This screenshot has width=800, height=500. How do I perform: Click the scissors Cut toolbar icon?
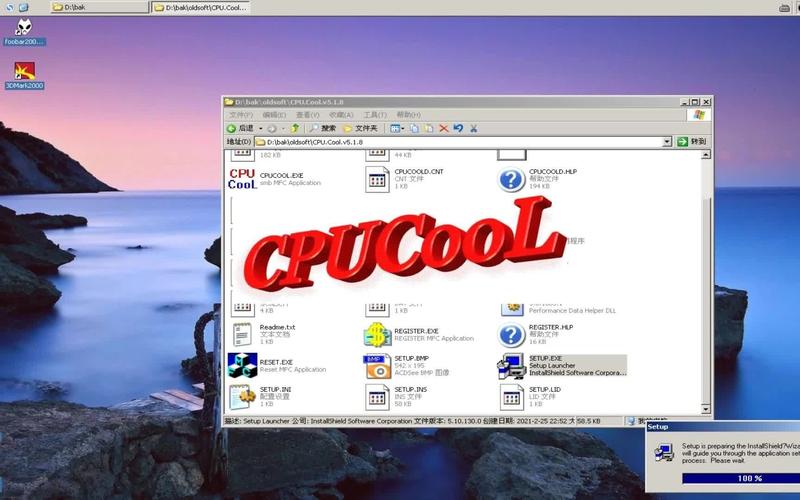[473, 129]
